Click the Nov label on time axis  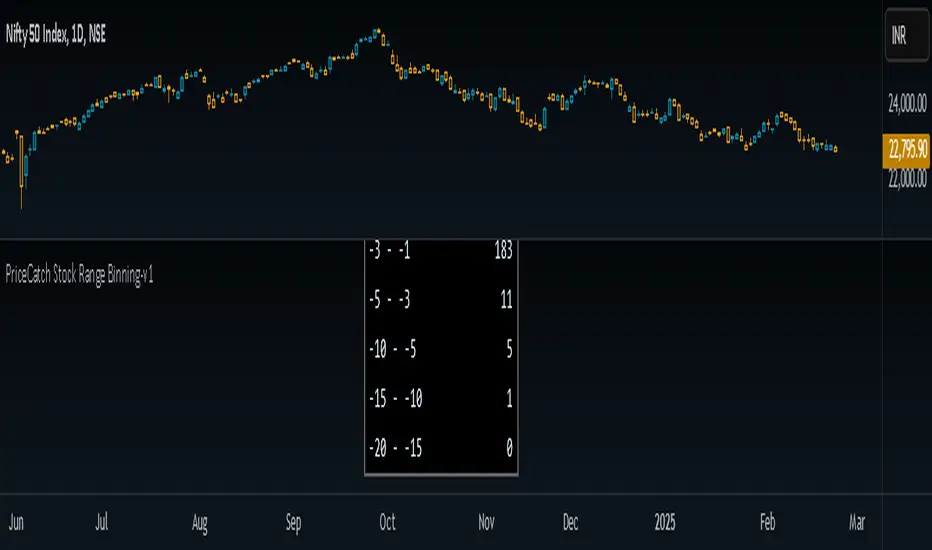486,523
